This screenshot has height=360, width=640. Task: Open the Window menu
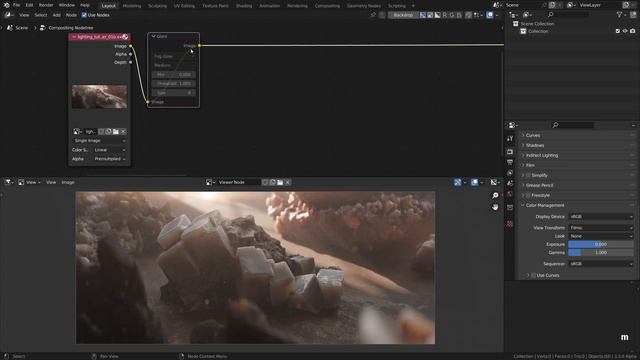click(x=67, y=5)
